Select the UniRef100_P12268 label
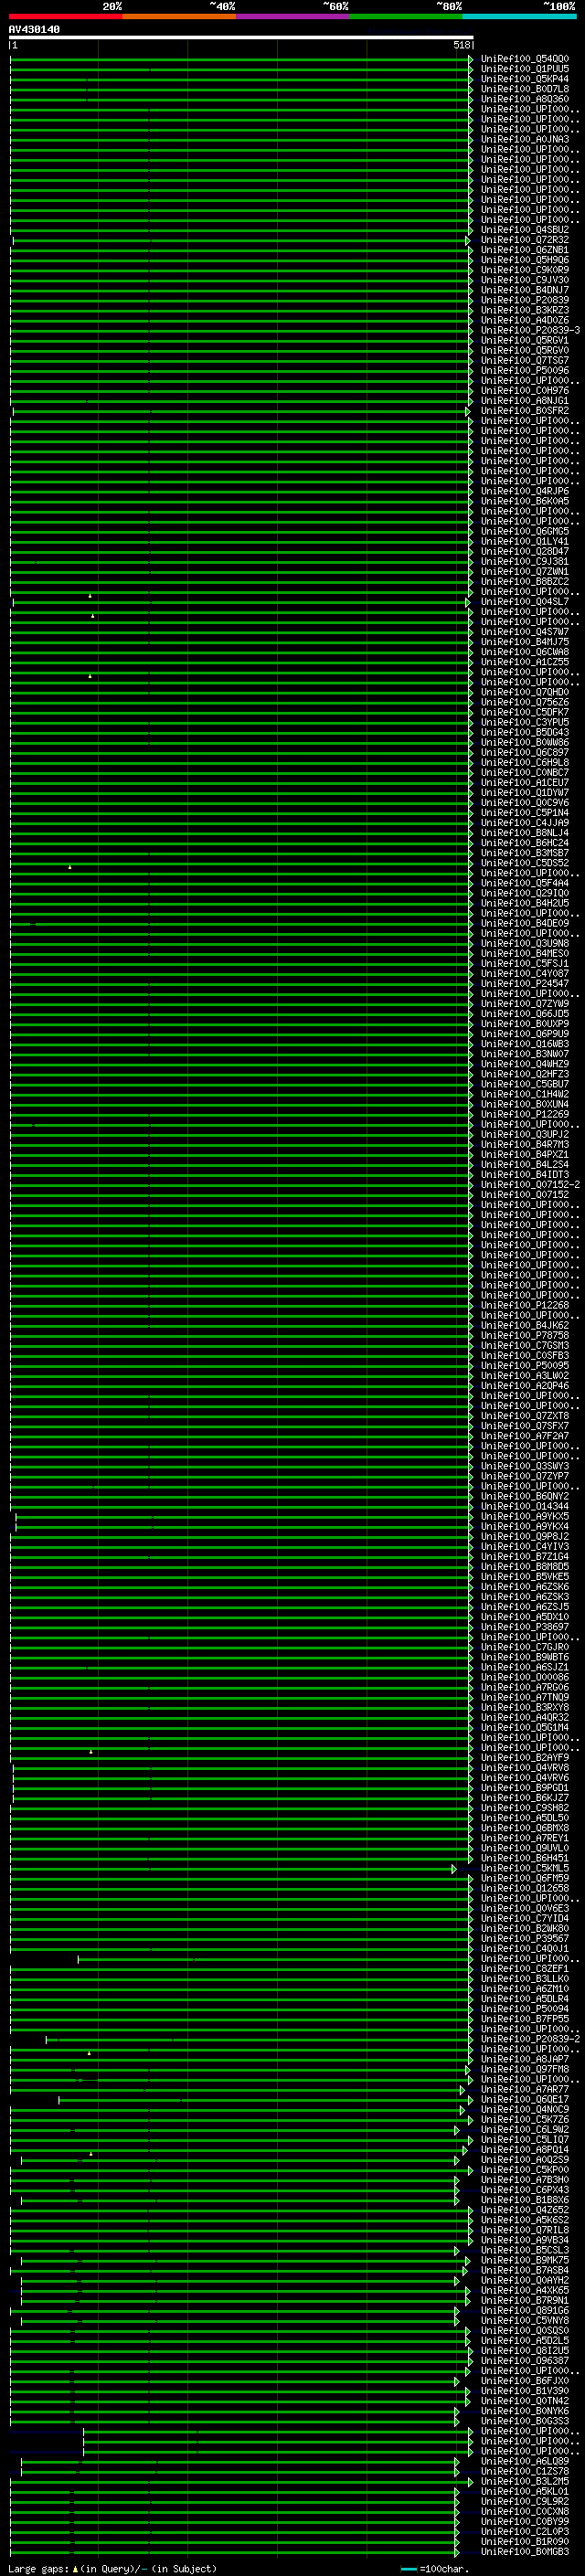 525,1305
